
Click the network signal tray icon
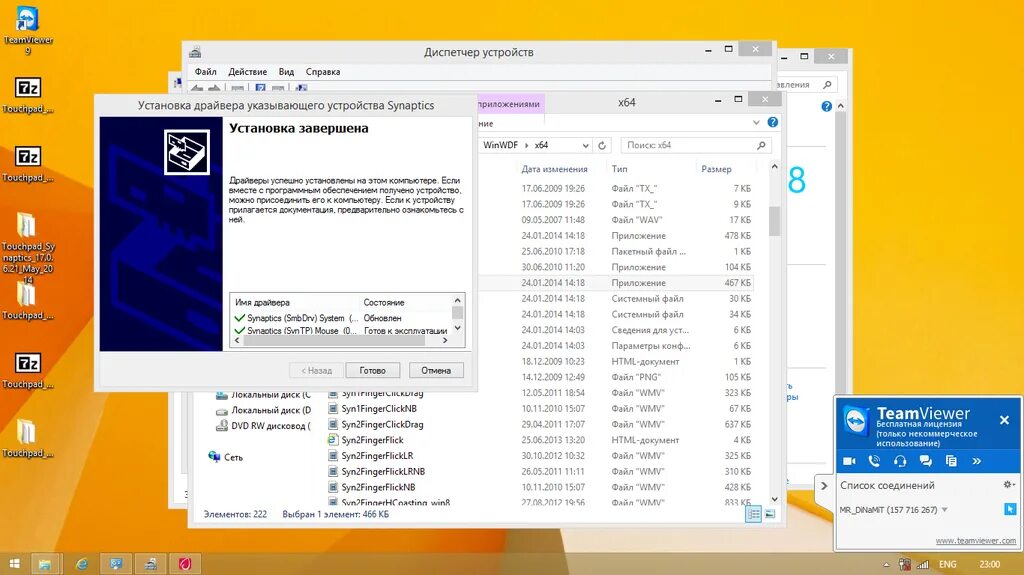(x=923, y=565)
